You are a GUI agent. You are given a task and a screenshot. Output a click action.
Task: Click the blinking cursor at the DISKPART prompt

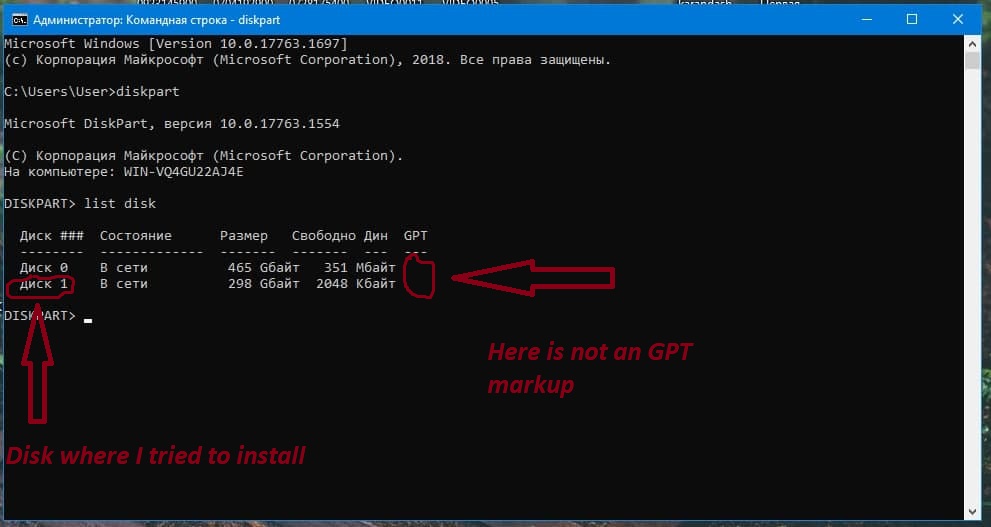88,321
